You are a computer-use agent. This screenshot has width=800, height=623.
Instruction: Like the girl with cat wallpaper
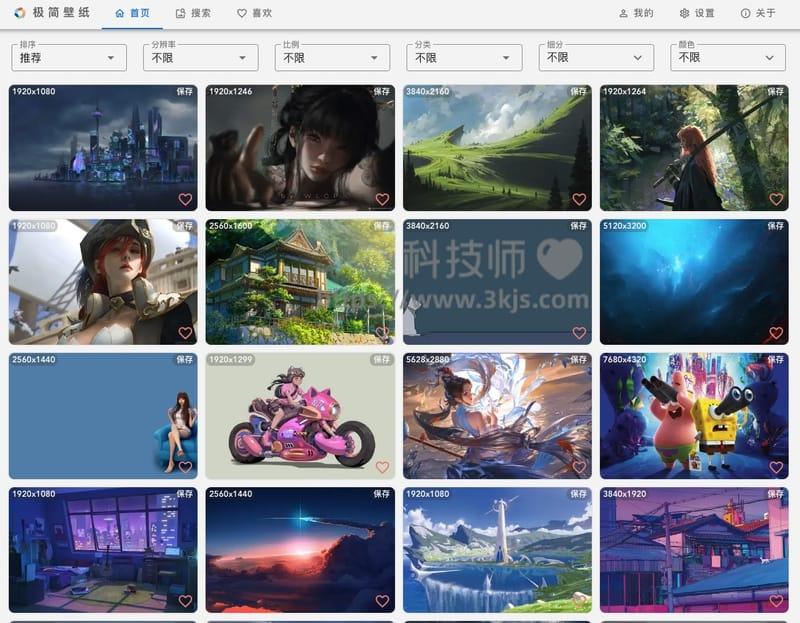point(382,199)
